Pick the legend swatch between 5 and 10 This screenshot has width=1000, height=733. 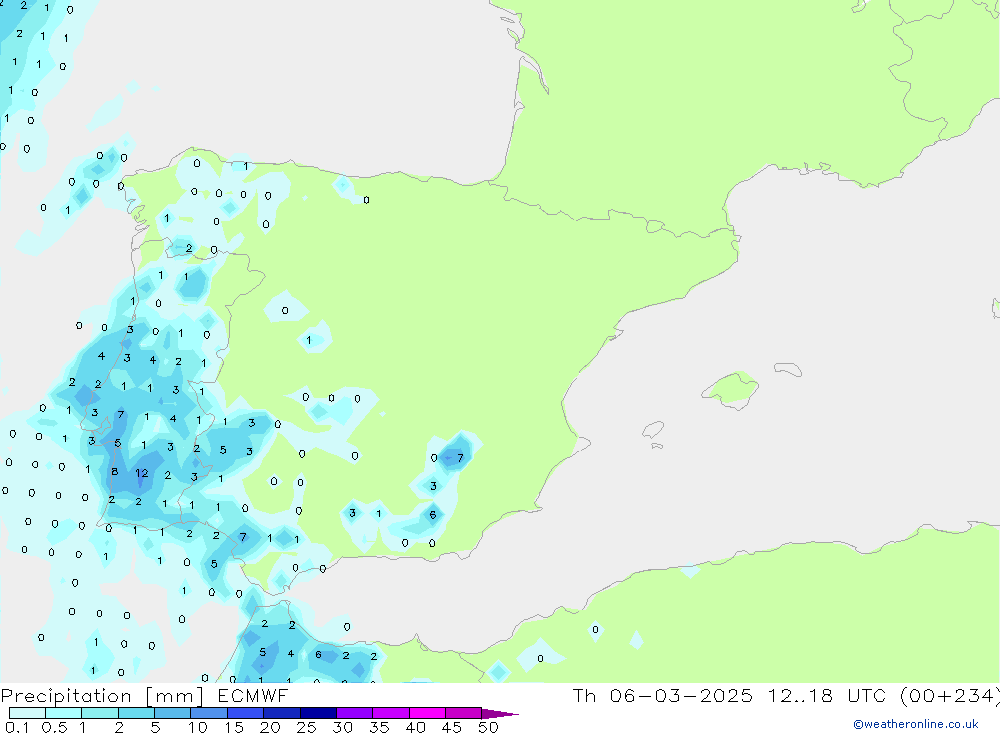(173, 713)
